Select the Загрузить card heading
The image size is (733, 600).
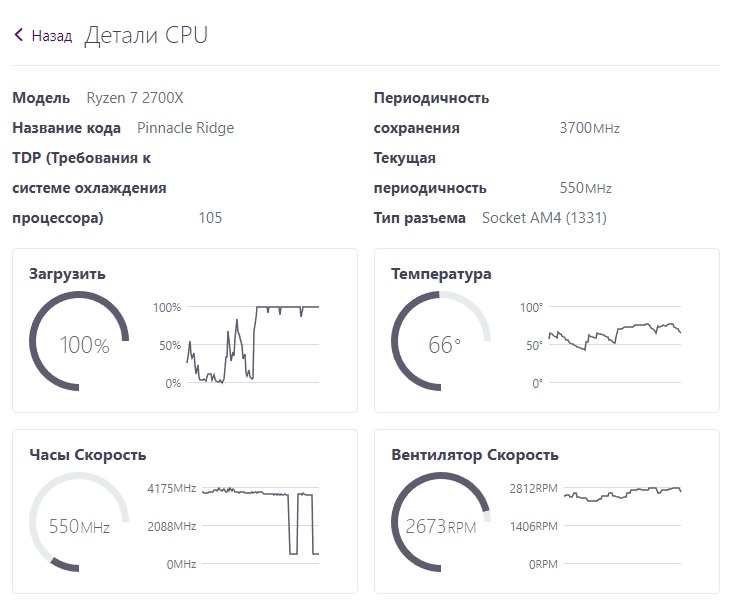[x=67, y=274]
